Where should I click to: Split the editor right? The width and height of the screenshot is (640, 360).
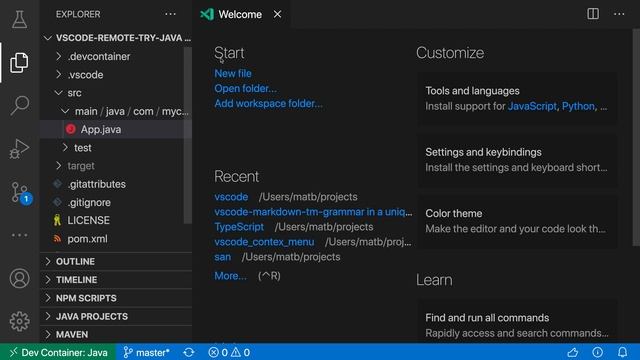(x=593, y=14)
